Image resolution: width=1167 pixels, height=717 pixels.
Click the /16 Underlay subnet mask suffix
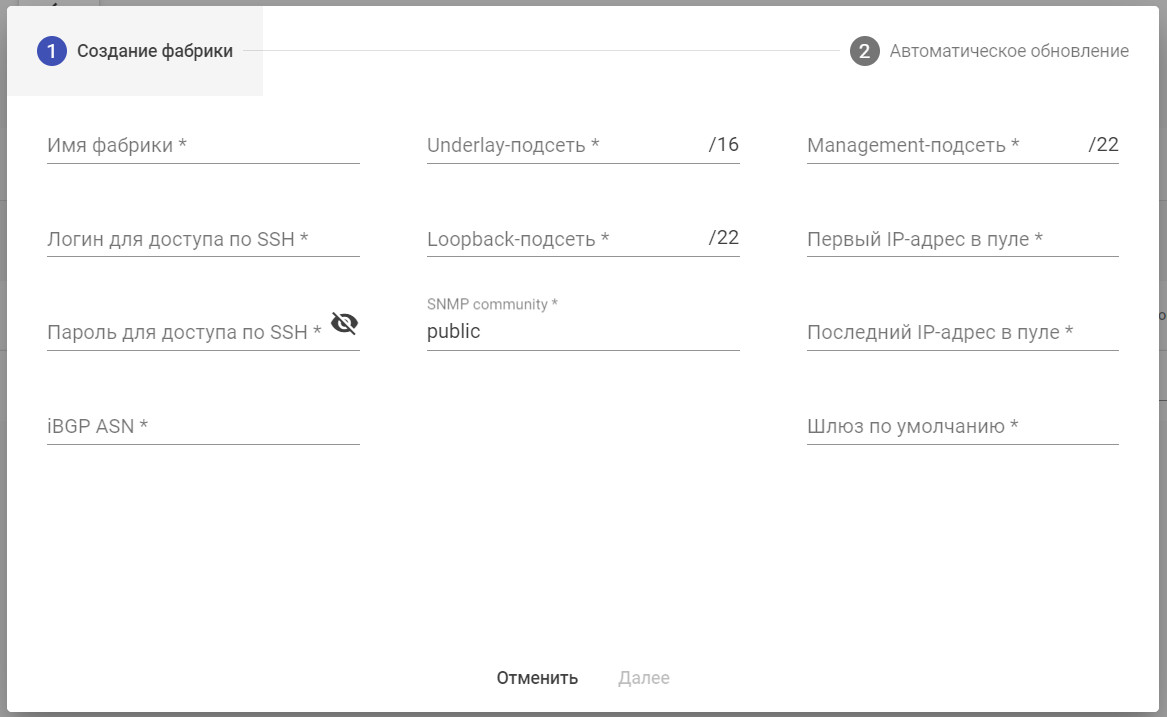click(x=724, y=145)
